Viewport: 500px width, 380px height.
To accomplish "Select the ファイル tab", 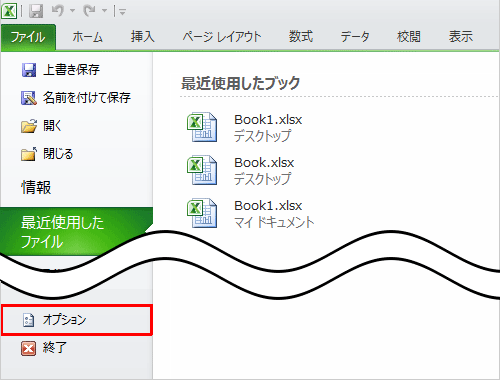I will click(x=28, y=37).
